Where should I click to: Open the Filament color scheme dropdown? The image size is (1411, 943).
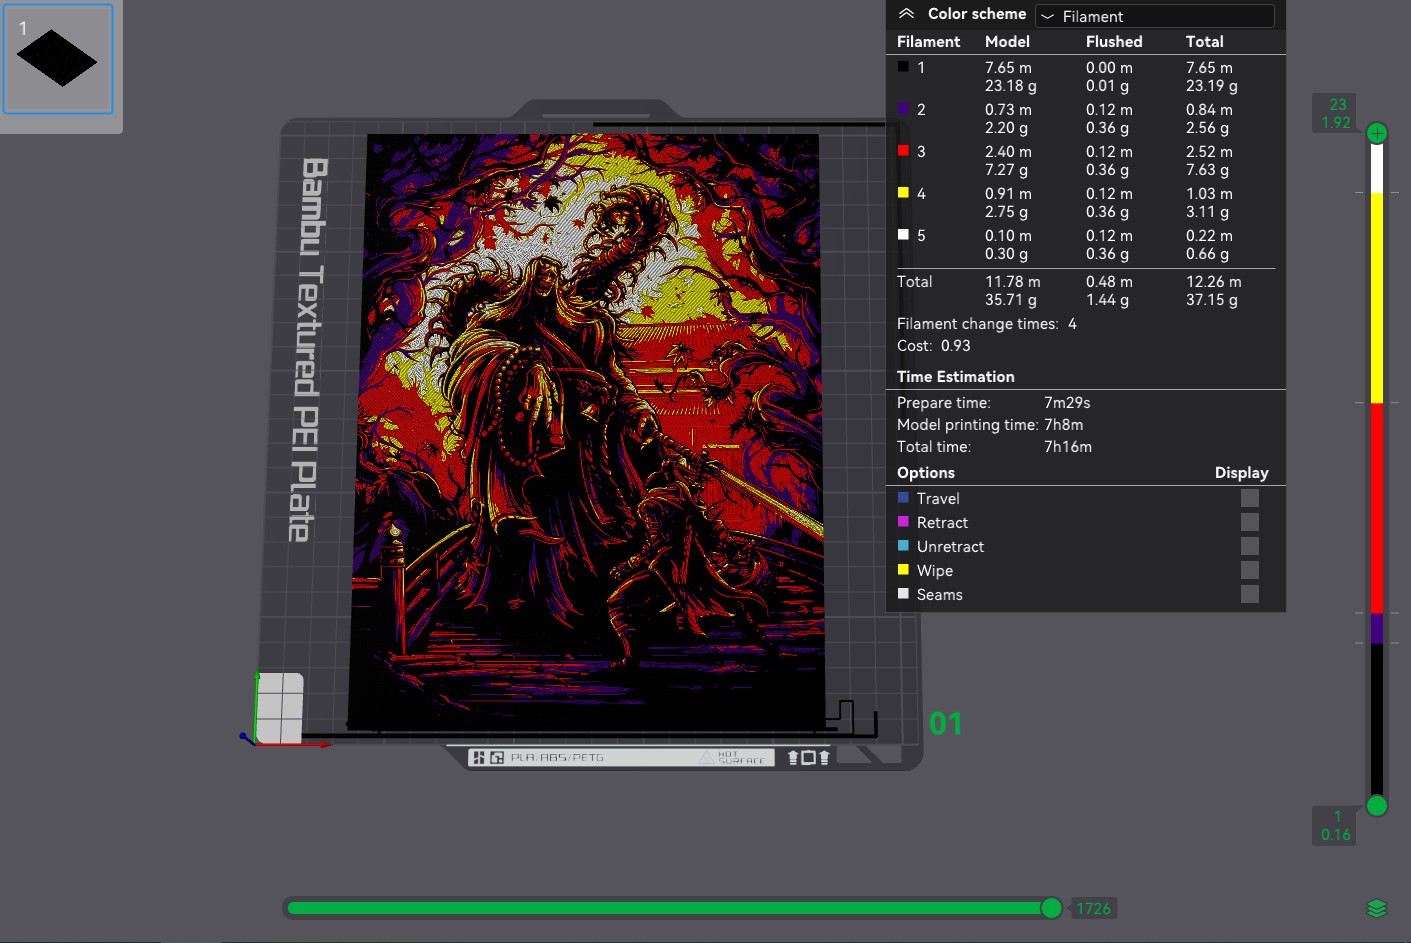pyautogui.click(x=1155, y=16)
